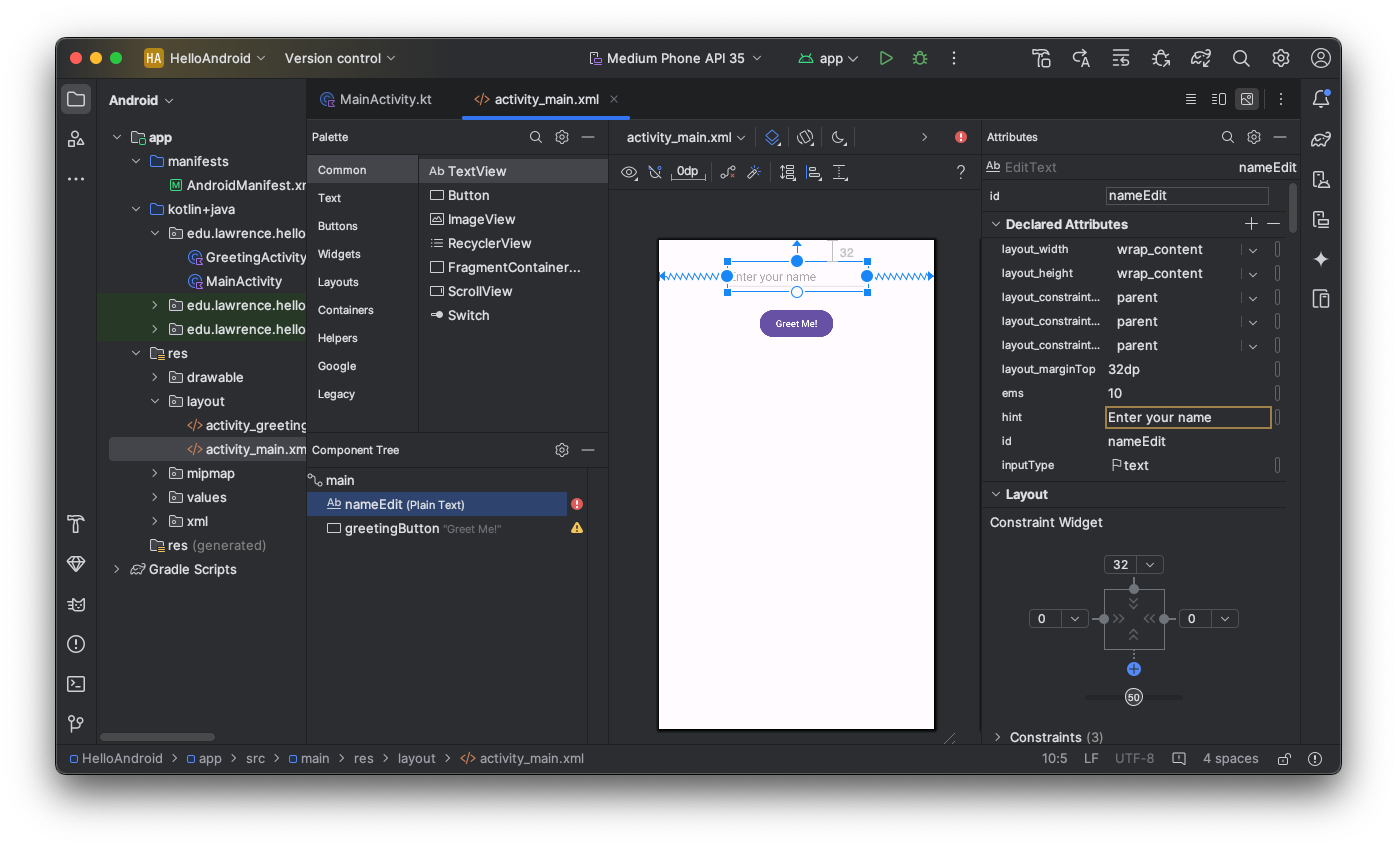Open Search Everywhere magnifier in title bar
The width and height of the screenshot is (1397, 848).
[x=1241, y=58]
